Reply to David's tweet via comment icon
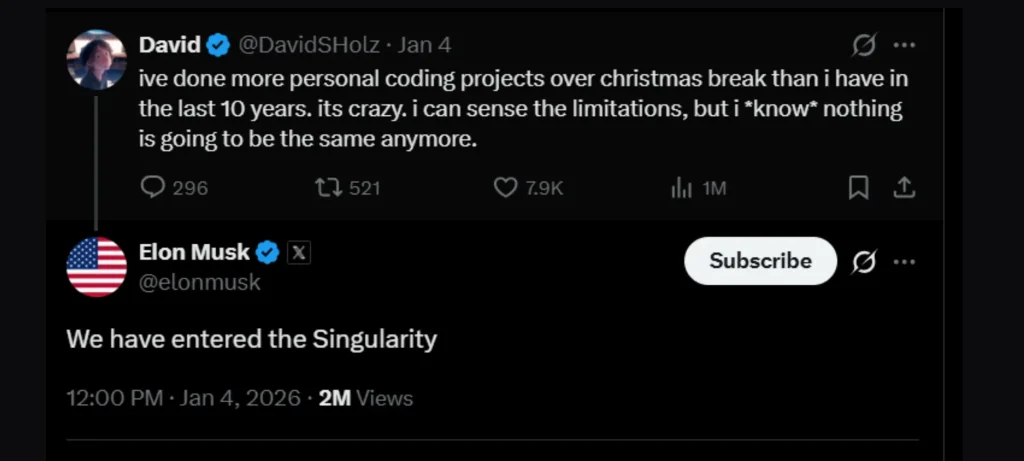The height and width of the screenshot is (461, 1024). click(153, 187)
